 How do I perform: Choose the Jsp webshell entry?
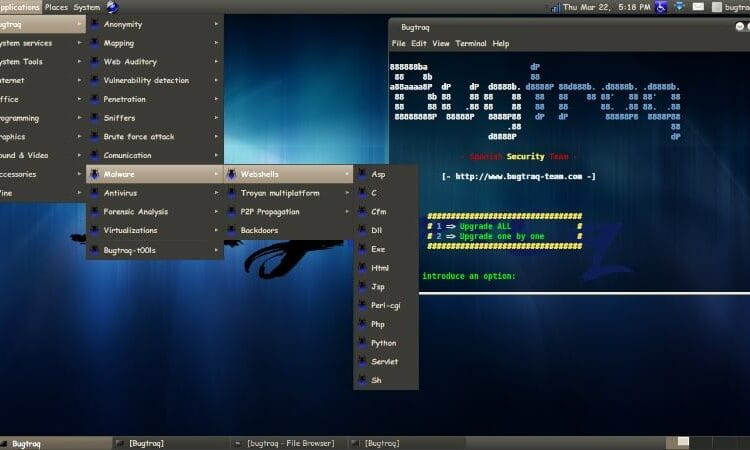pos(386,286)
